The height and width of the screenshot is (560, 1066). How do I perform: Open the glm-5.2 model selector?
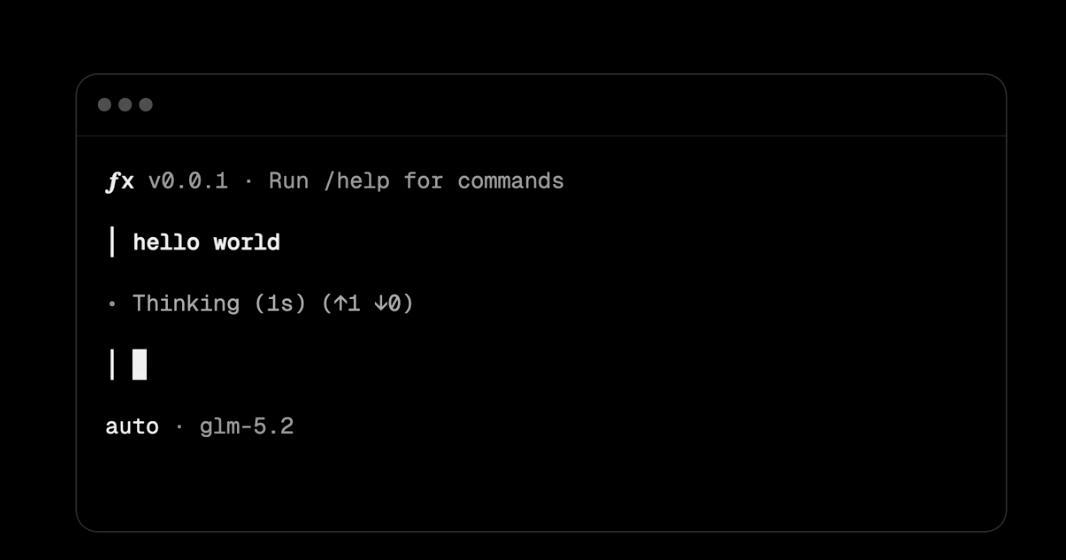(247, 427)
